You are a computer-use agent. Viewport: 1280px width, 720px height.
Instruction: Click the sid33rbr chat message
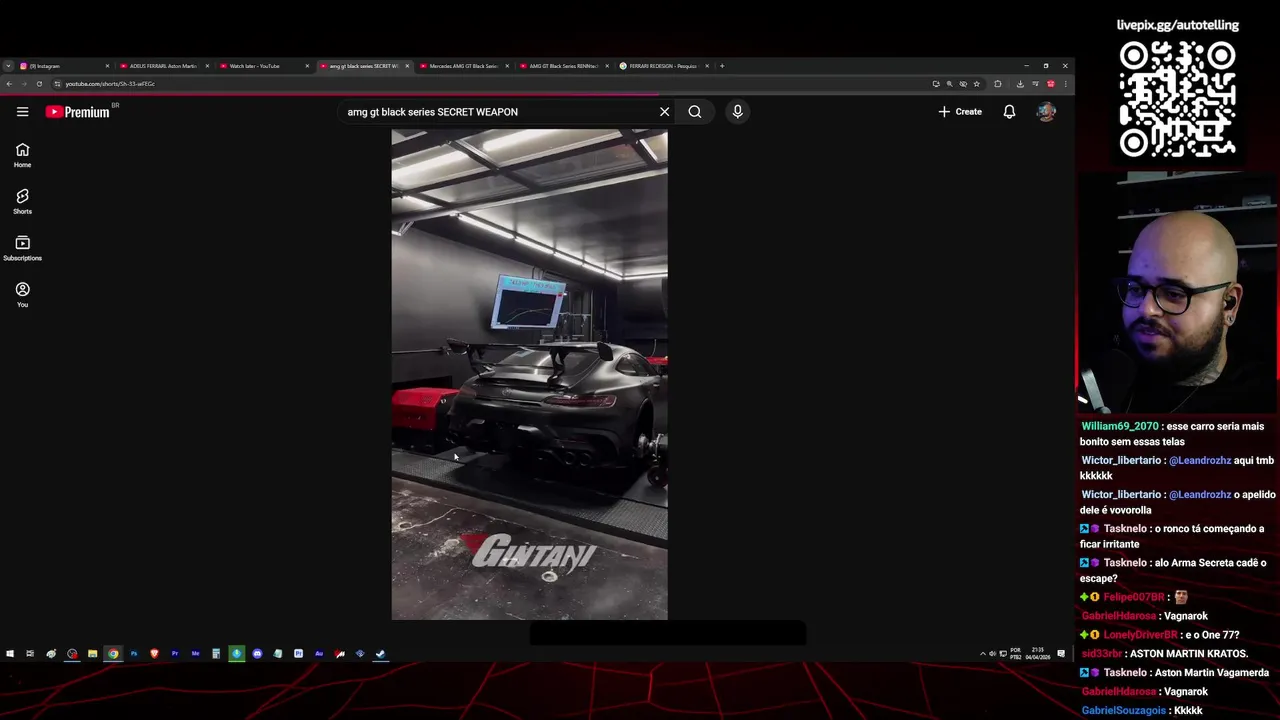pyautogui.click(x=1165, y=654)
